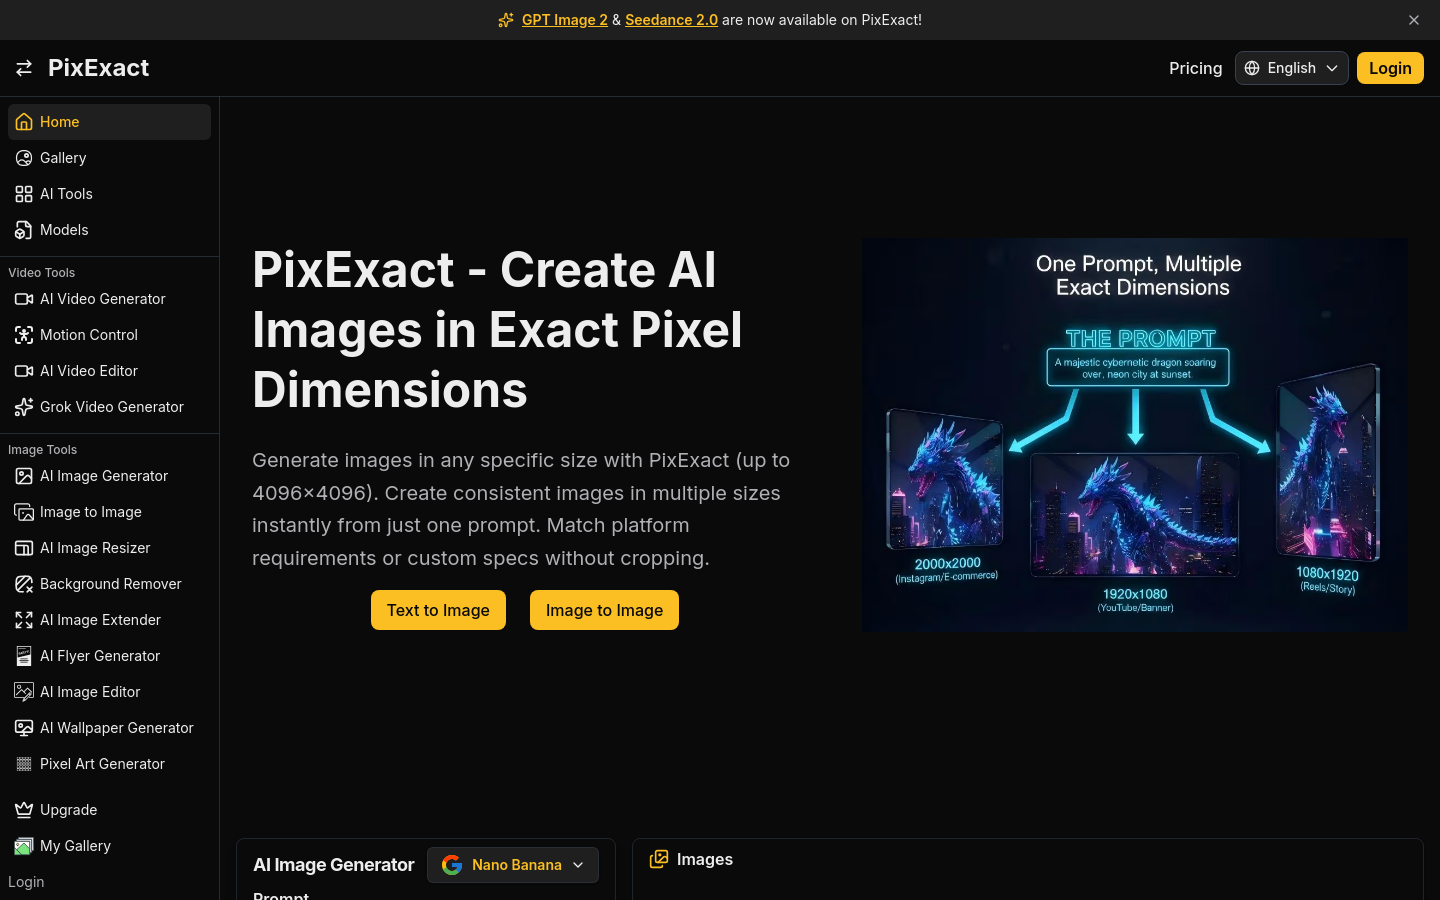Click the Image to Image sidebar icon
This screenshot has height=900, width=1440.
(x=24, y=512)
